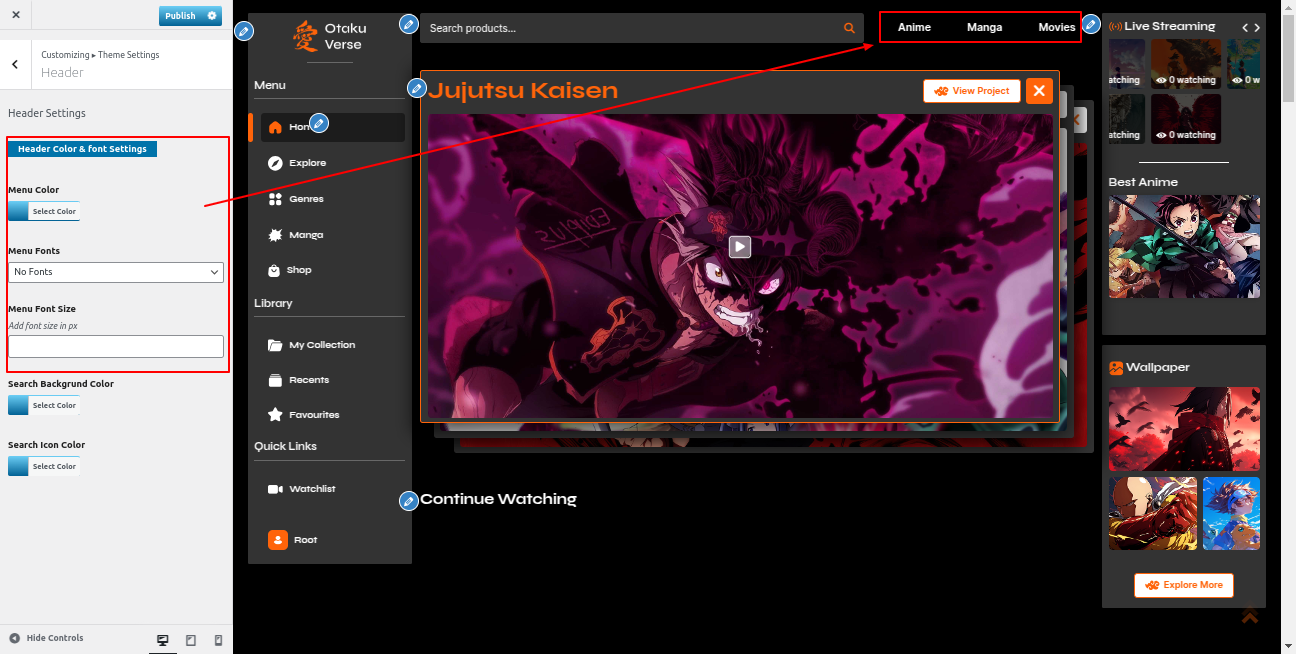Click the scroll-to-top arrow icon
The height and width of the screenshot is (654, 1296).
coord(1249,616)
